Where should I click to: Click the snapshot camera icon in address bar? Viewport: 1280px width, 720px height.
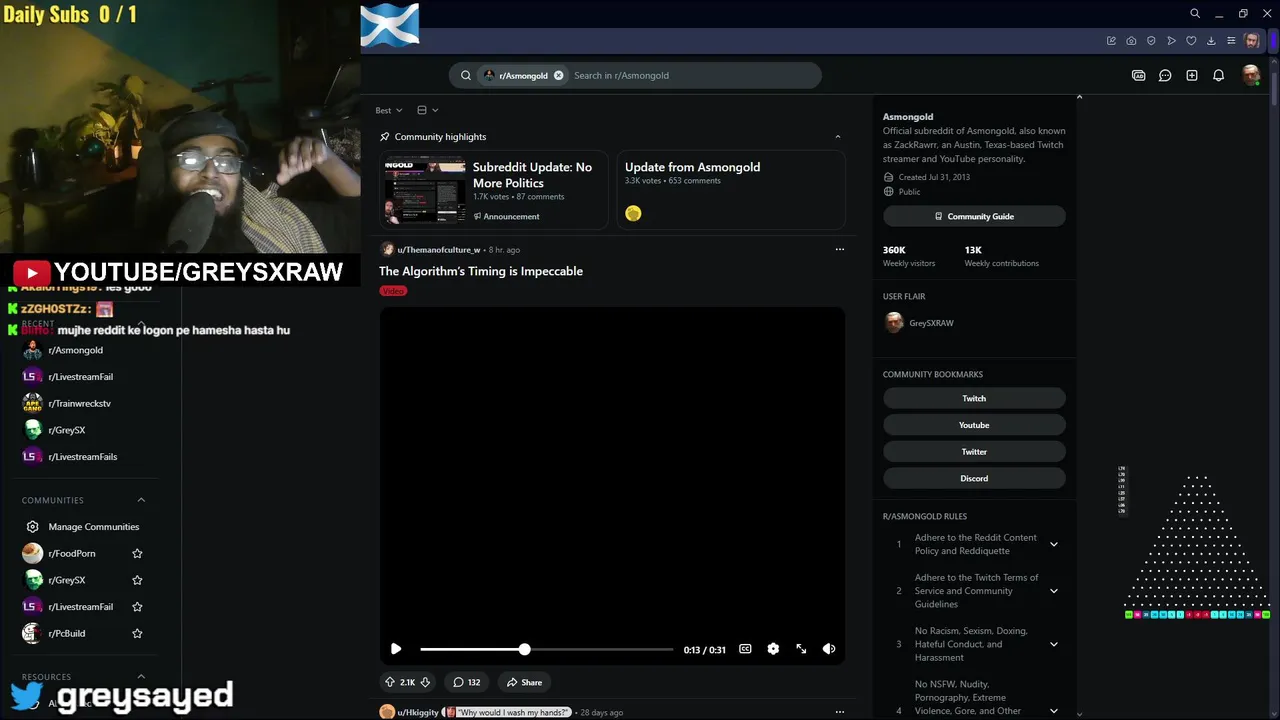(1131, 41)
